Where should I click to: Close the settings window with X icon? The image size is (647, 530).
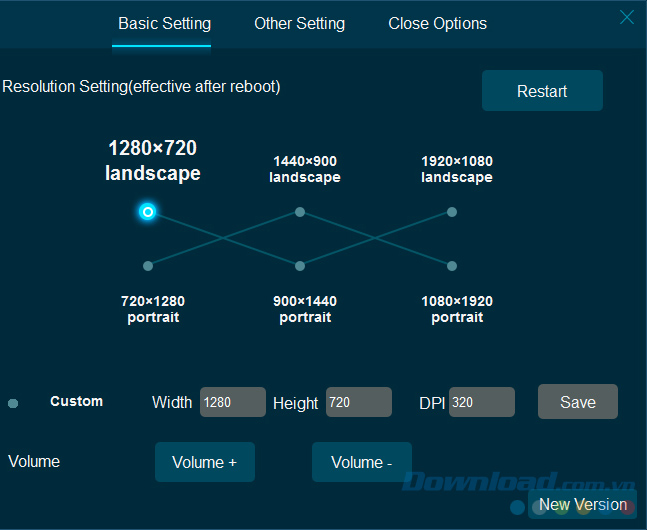[627, 17]
